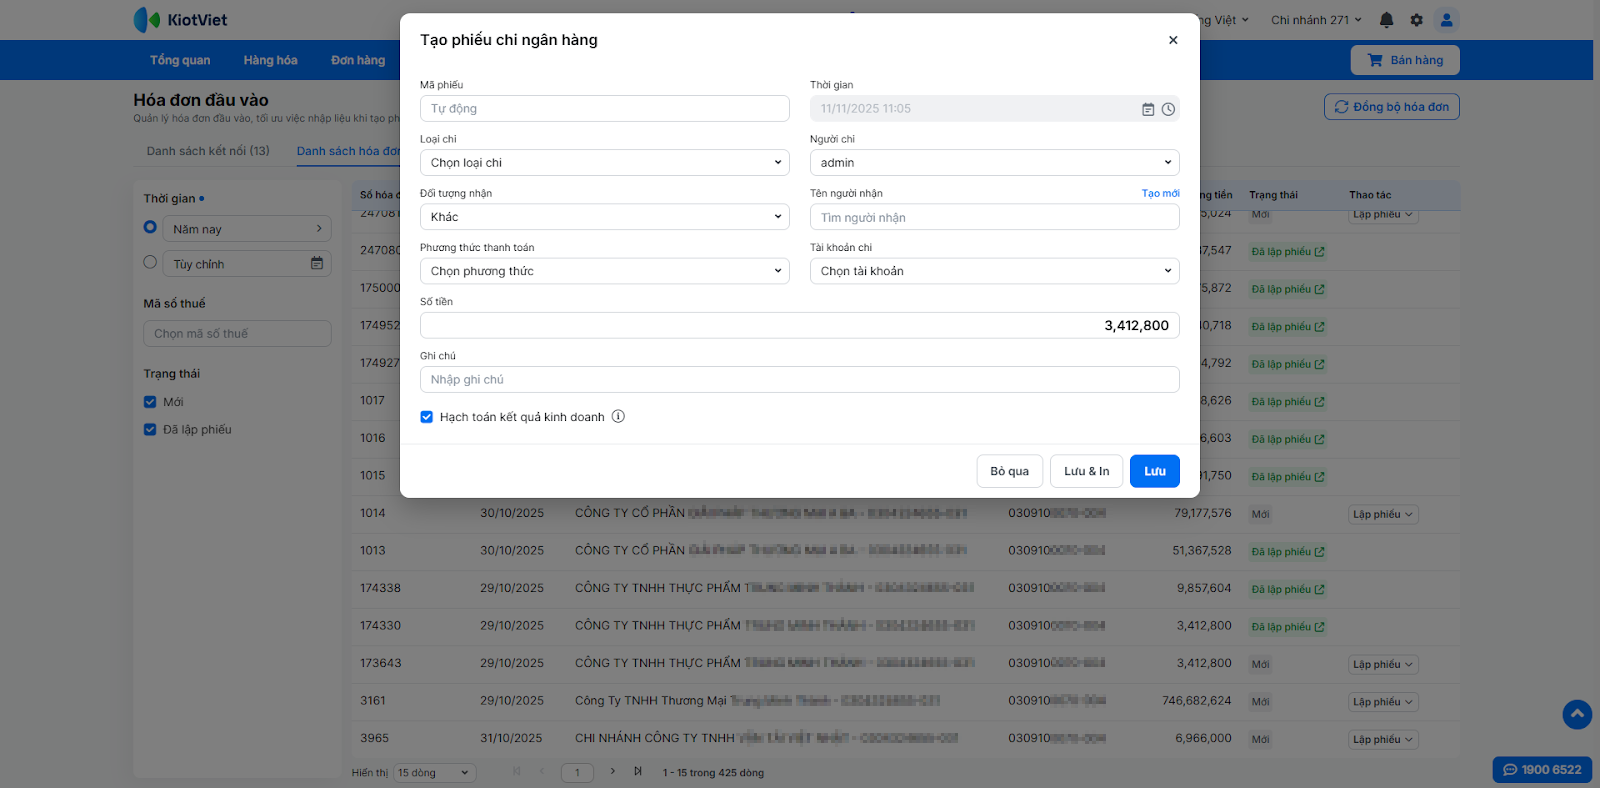
Task: Open the settings gear icon
Action: (x=1416, y=20)
